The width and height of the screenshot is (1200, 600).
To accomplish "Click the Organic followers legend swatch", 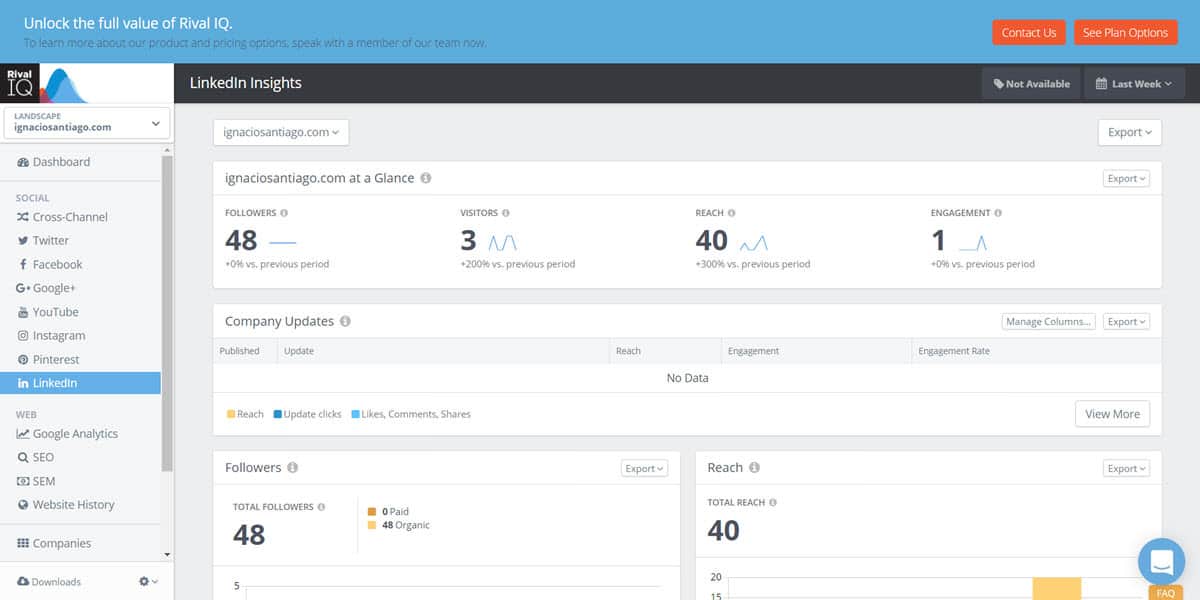I will click(373, 525).
